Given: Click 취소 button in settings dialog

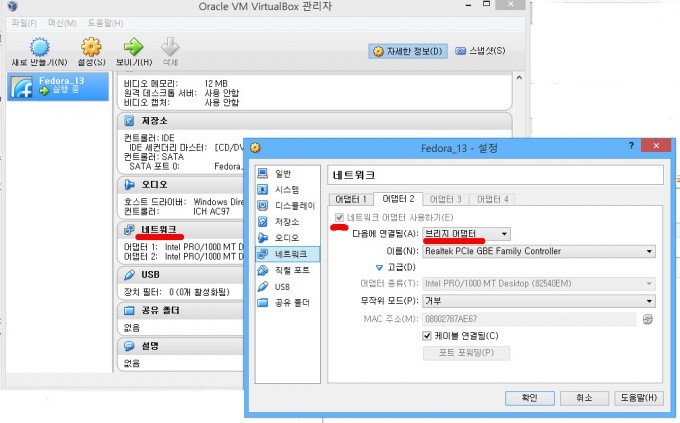Looking at the screenshot, I should [583, 397].
